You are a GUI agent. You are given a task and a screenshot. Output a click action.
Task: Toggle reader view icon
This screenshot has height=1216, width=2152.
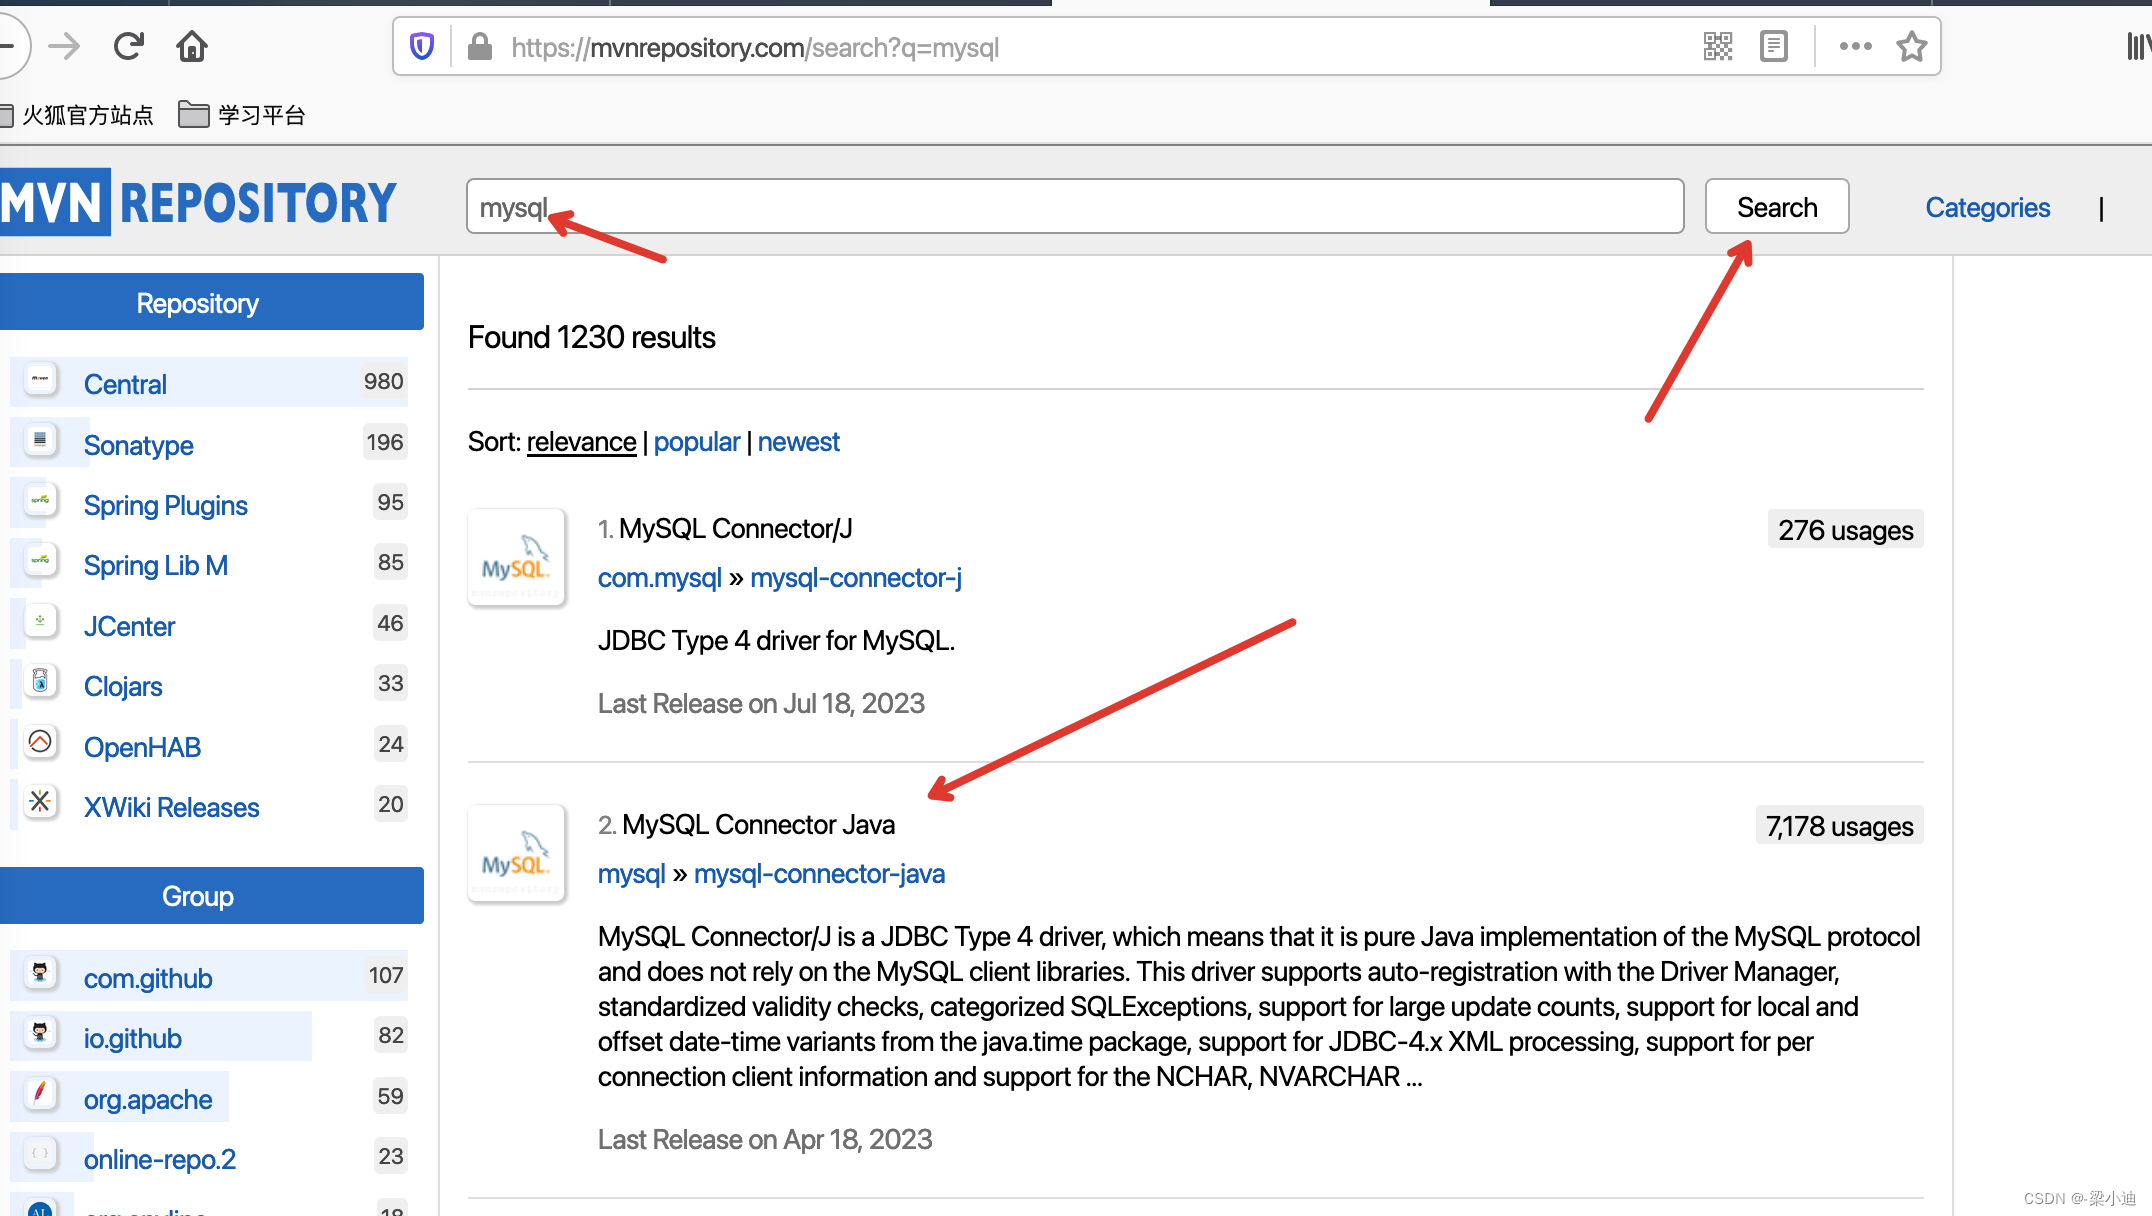(x=1774, y=46)
